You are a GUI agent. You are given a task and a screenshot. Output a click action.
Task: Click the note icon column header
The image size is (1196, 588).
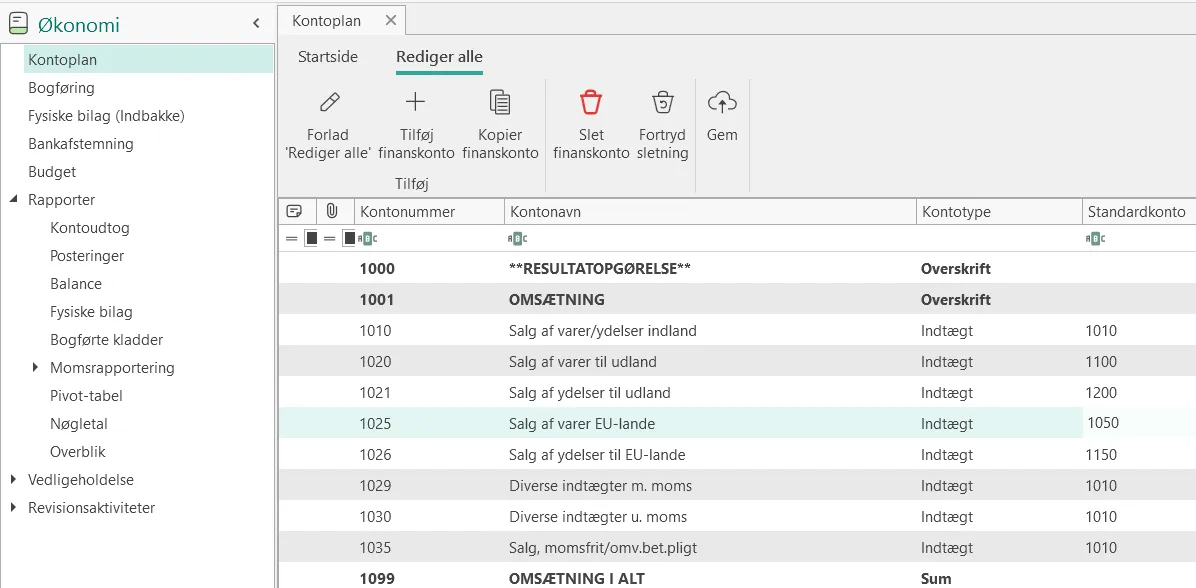[294, 211]
